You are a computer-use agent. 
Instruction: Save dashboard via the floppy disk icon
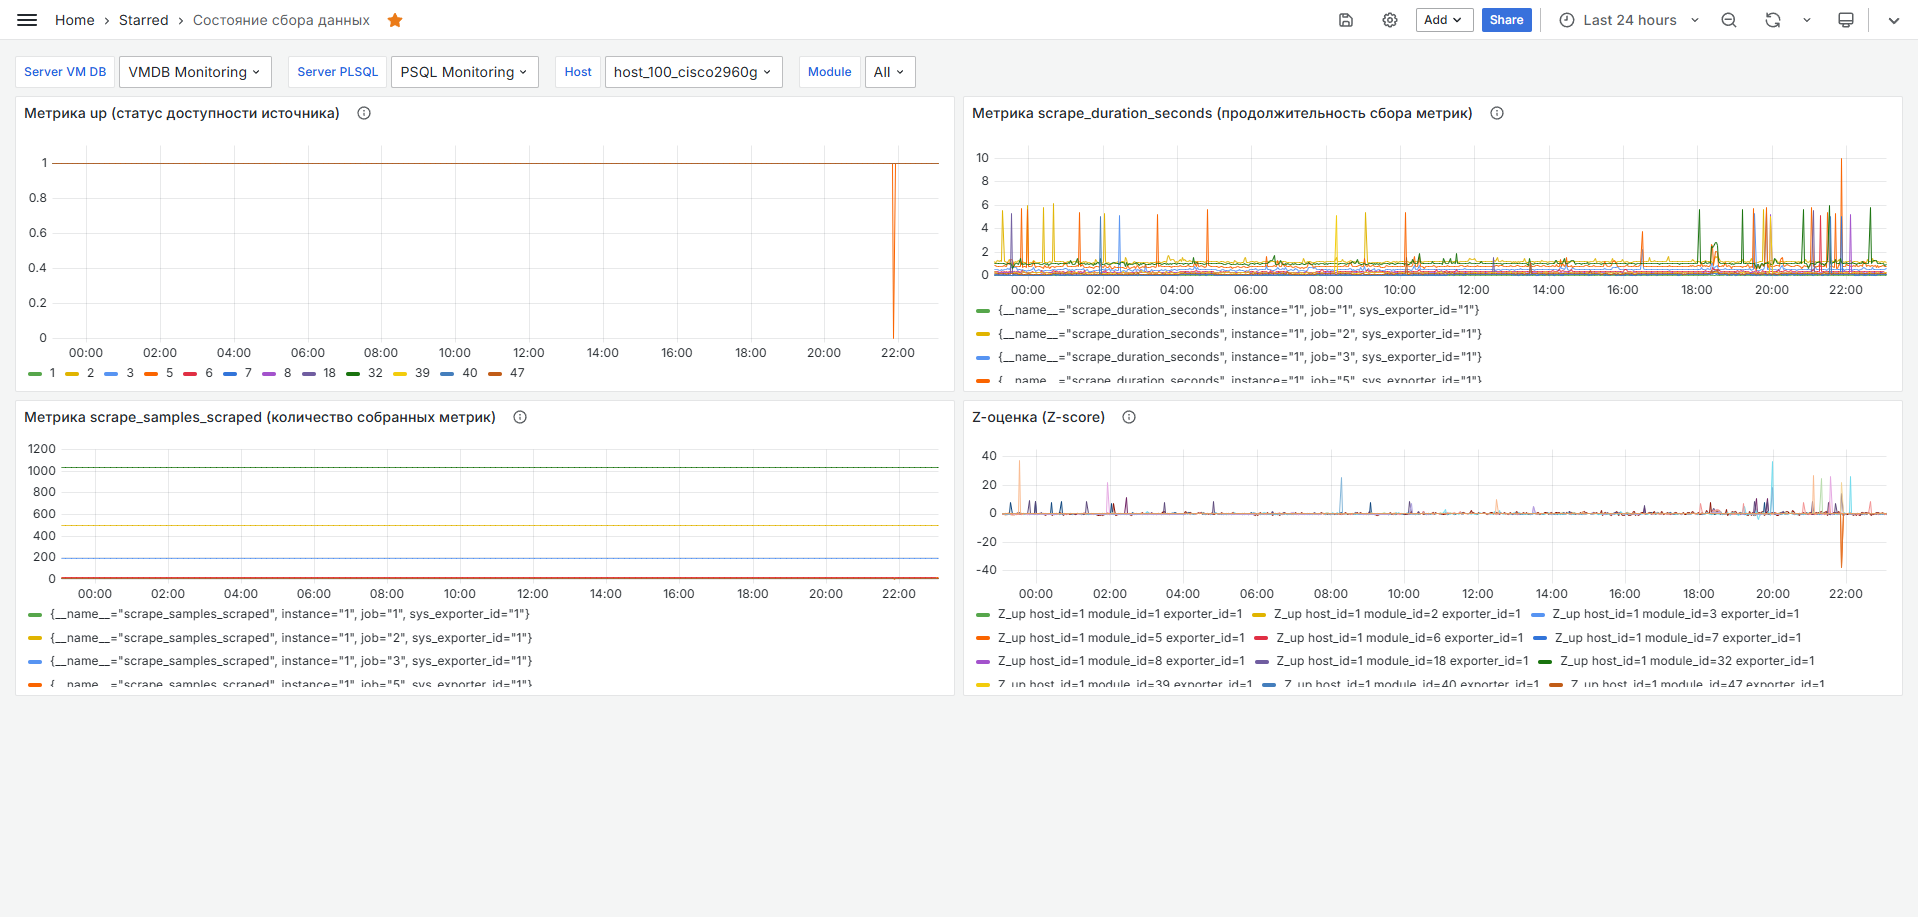[1346, 20]
